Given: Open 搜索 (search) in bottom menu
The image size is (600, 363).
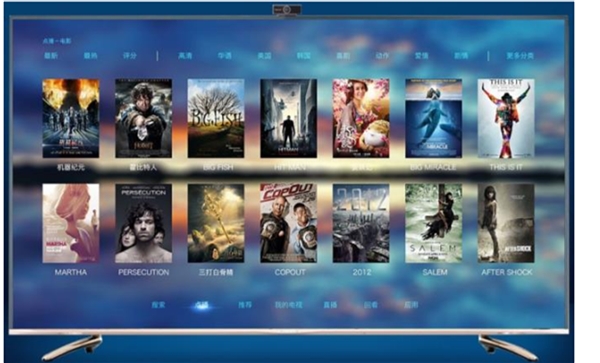Looking at the screenshot, I should tap(158, 305).
